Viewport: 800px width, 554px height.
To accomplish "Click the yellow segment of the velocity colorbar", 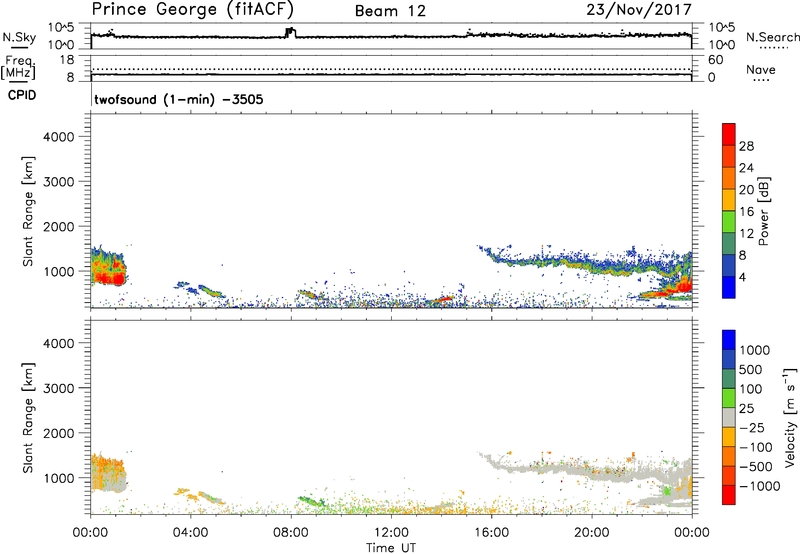I will (x=729, y=437).
